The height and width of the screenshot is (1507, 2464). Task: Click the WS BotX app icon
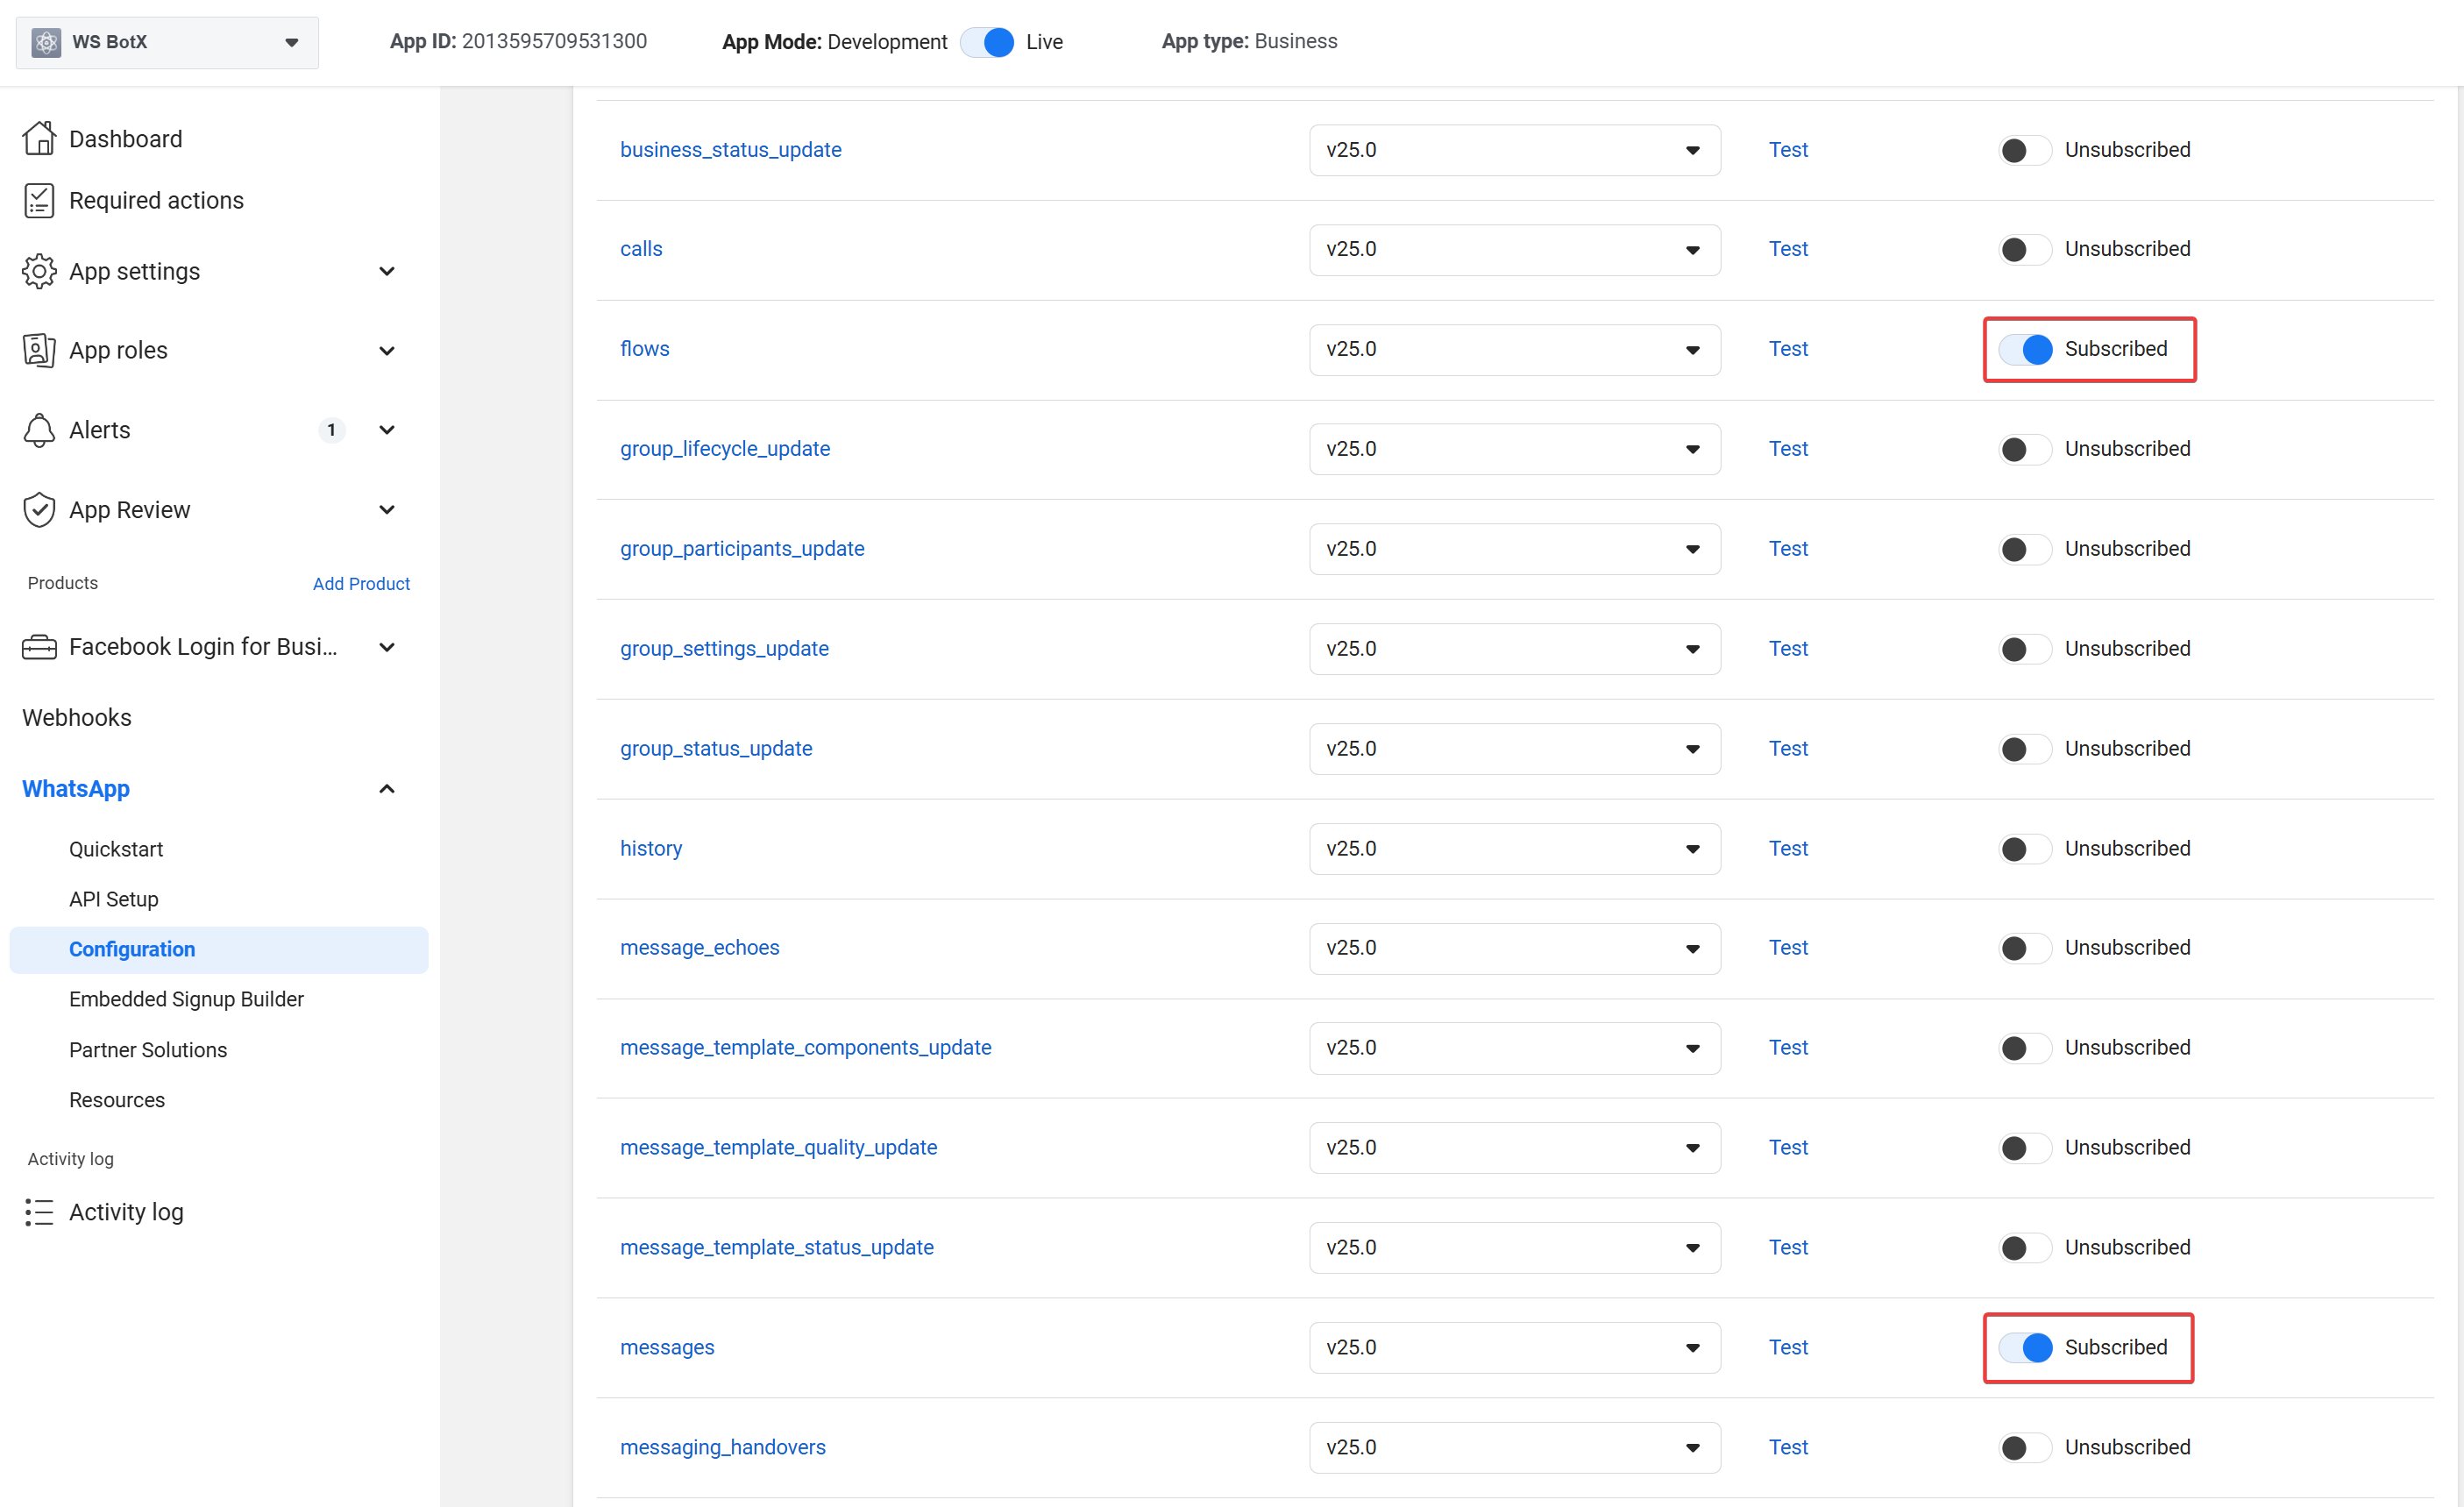(46, 42)
